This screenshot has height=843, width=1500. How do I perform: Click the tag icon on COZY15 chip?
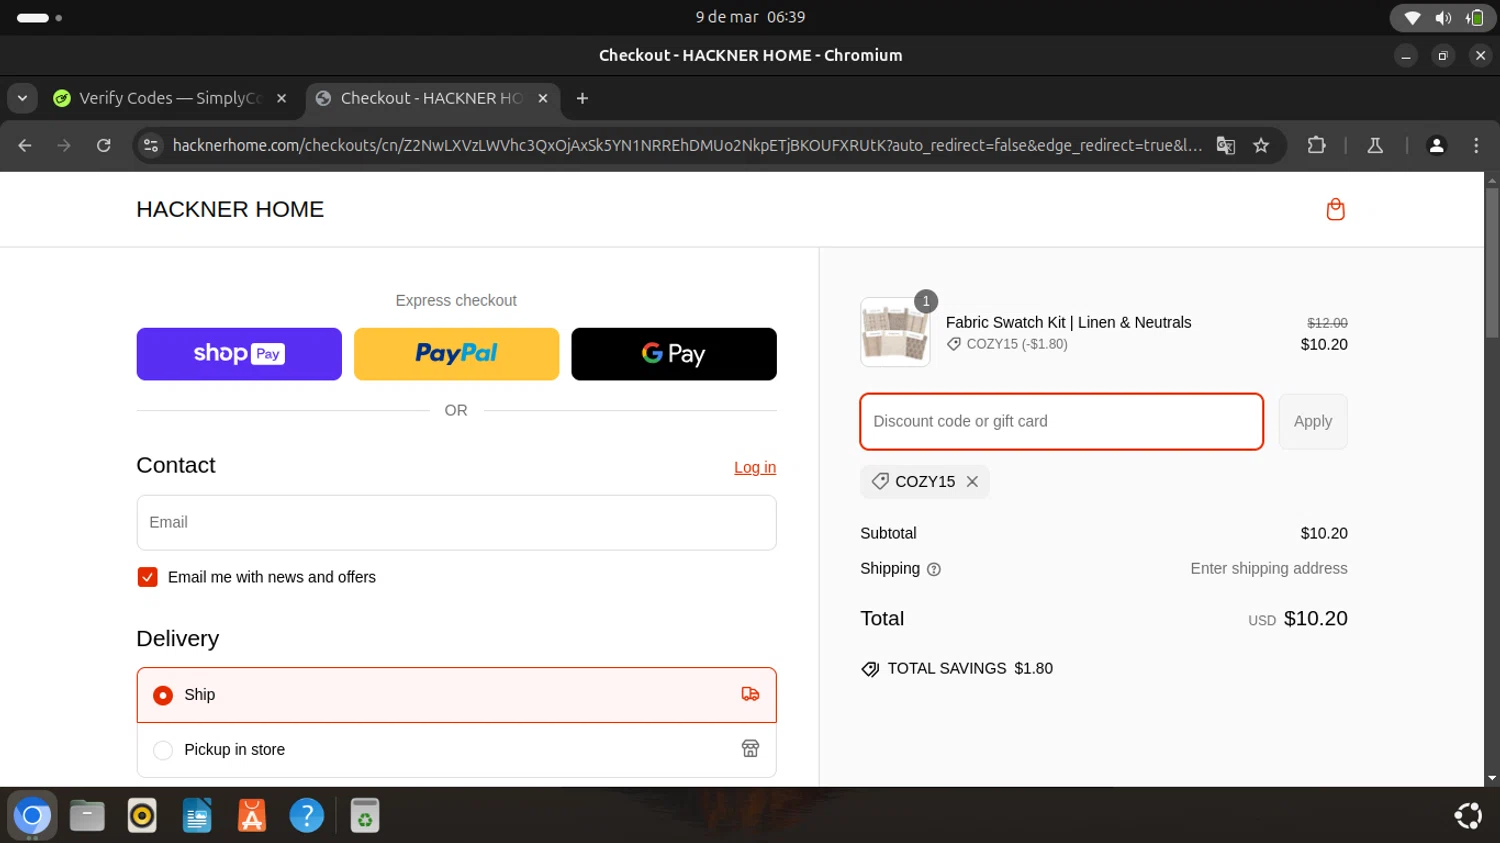point(880,481)
